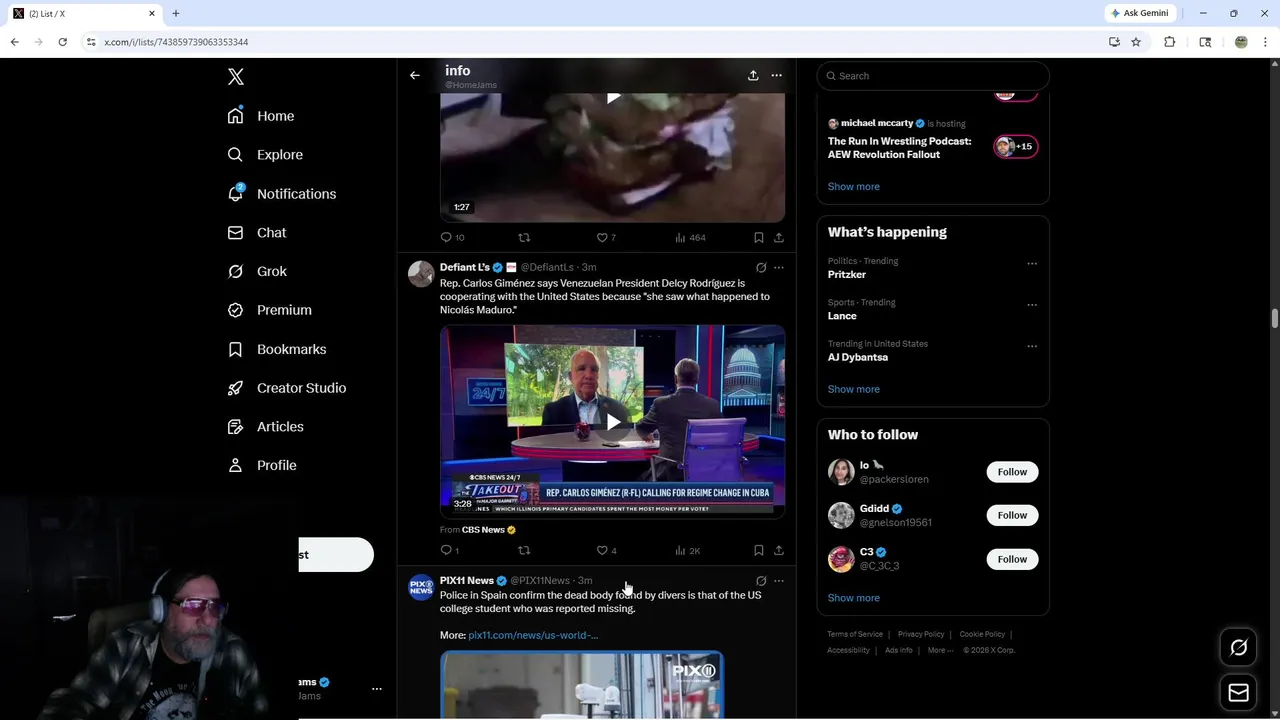Like the post with 7 likes
Viewport: 1280px width, 720px height.
pos(606,237)
